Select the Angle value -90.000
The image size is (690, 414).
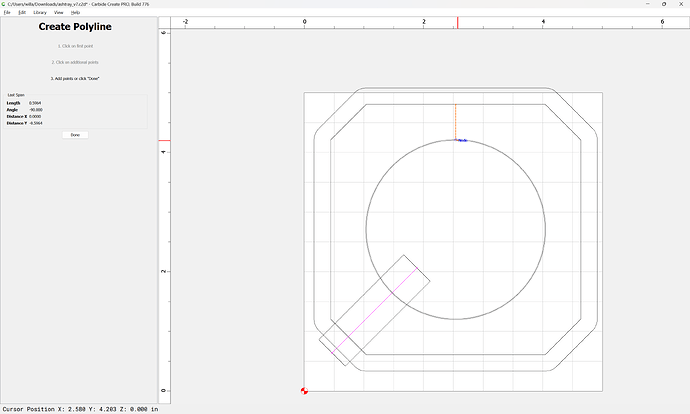click(x=36, y=110)
